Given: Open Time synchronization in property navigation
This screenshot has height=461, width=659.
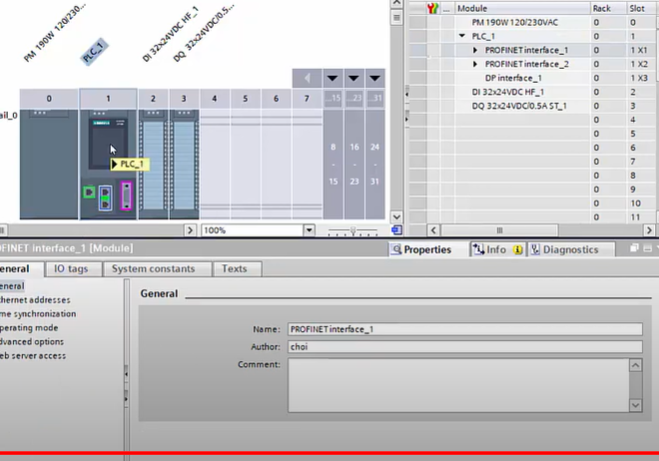Looking at the screenshot, I should coord(38,314).
